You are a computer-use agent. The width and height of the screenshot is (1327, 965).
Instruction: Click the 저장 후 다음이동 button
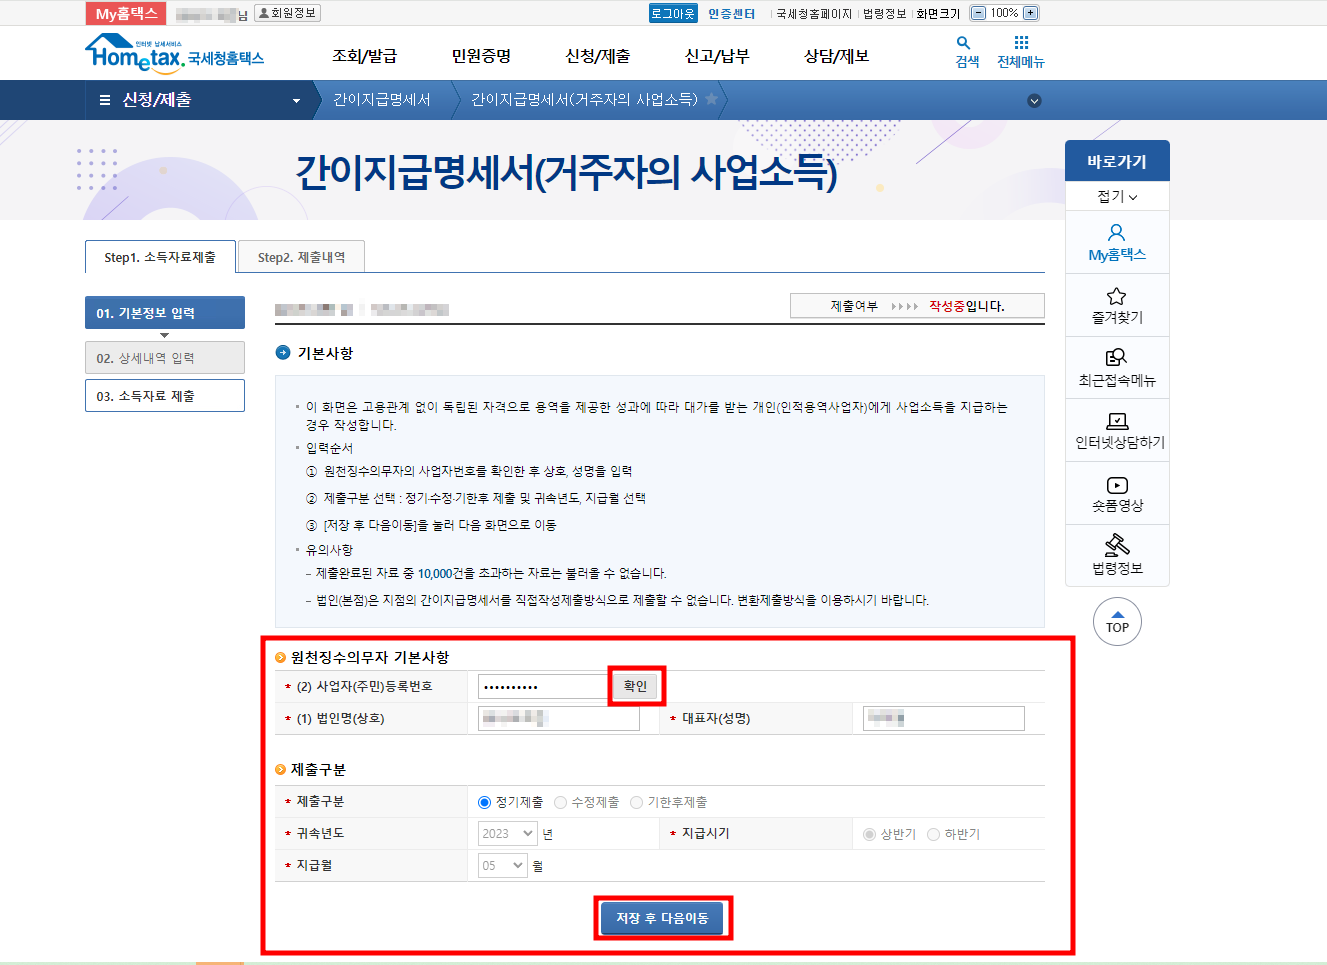[x=662, y=918]
